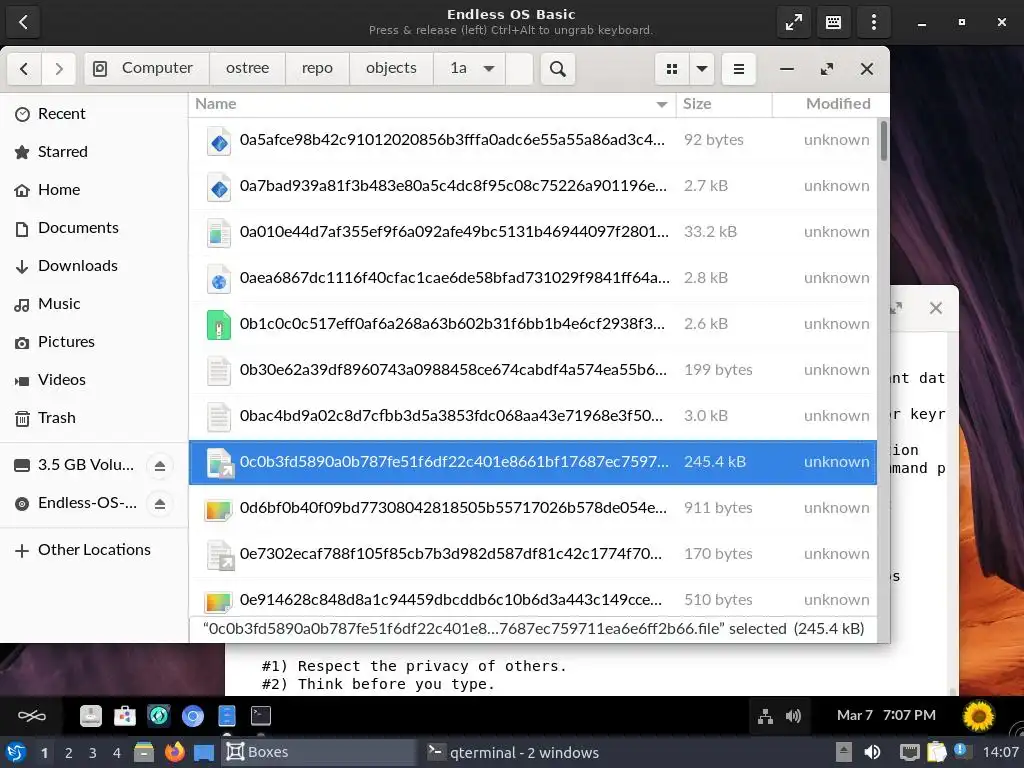The width and height of the screenshot is (1024, 768).
Task: Toggle fullscreen in the Boxes header
Action: [x=793, y=22]
